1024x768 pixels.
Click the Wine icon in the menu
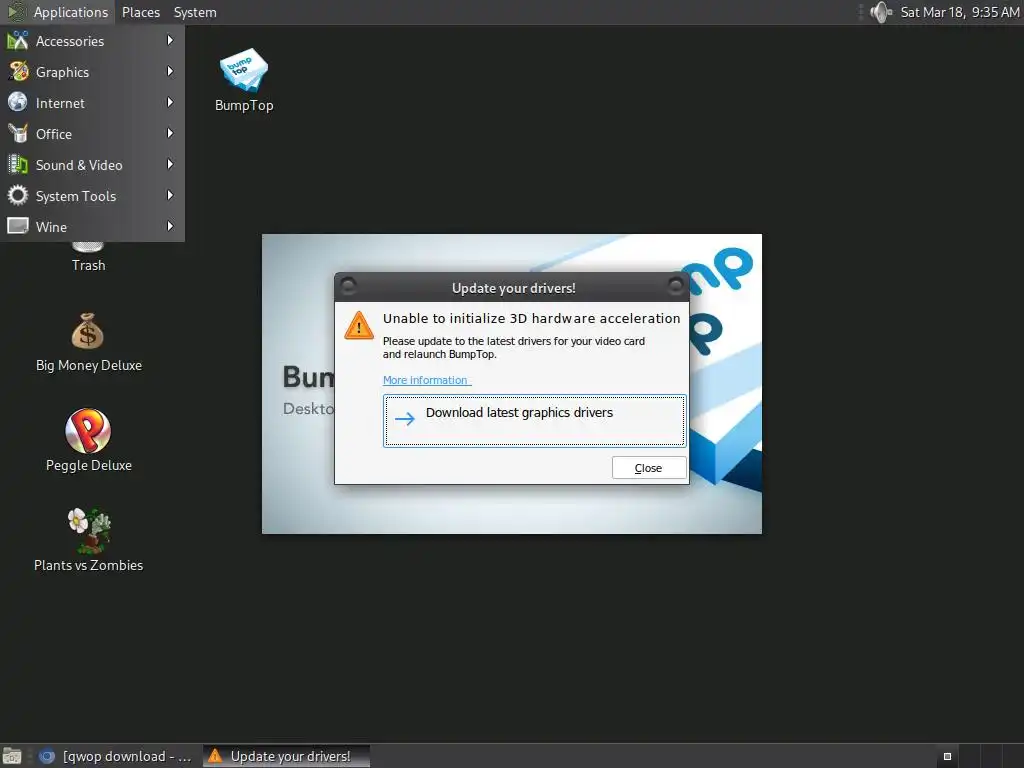18,226
